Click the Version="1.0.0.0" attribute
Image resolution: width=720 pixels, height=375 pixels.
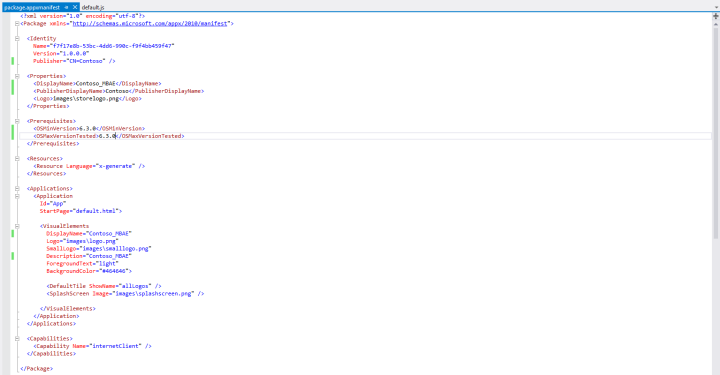click(61, 53)
